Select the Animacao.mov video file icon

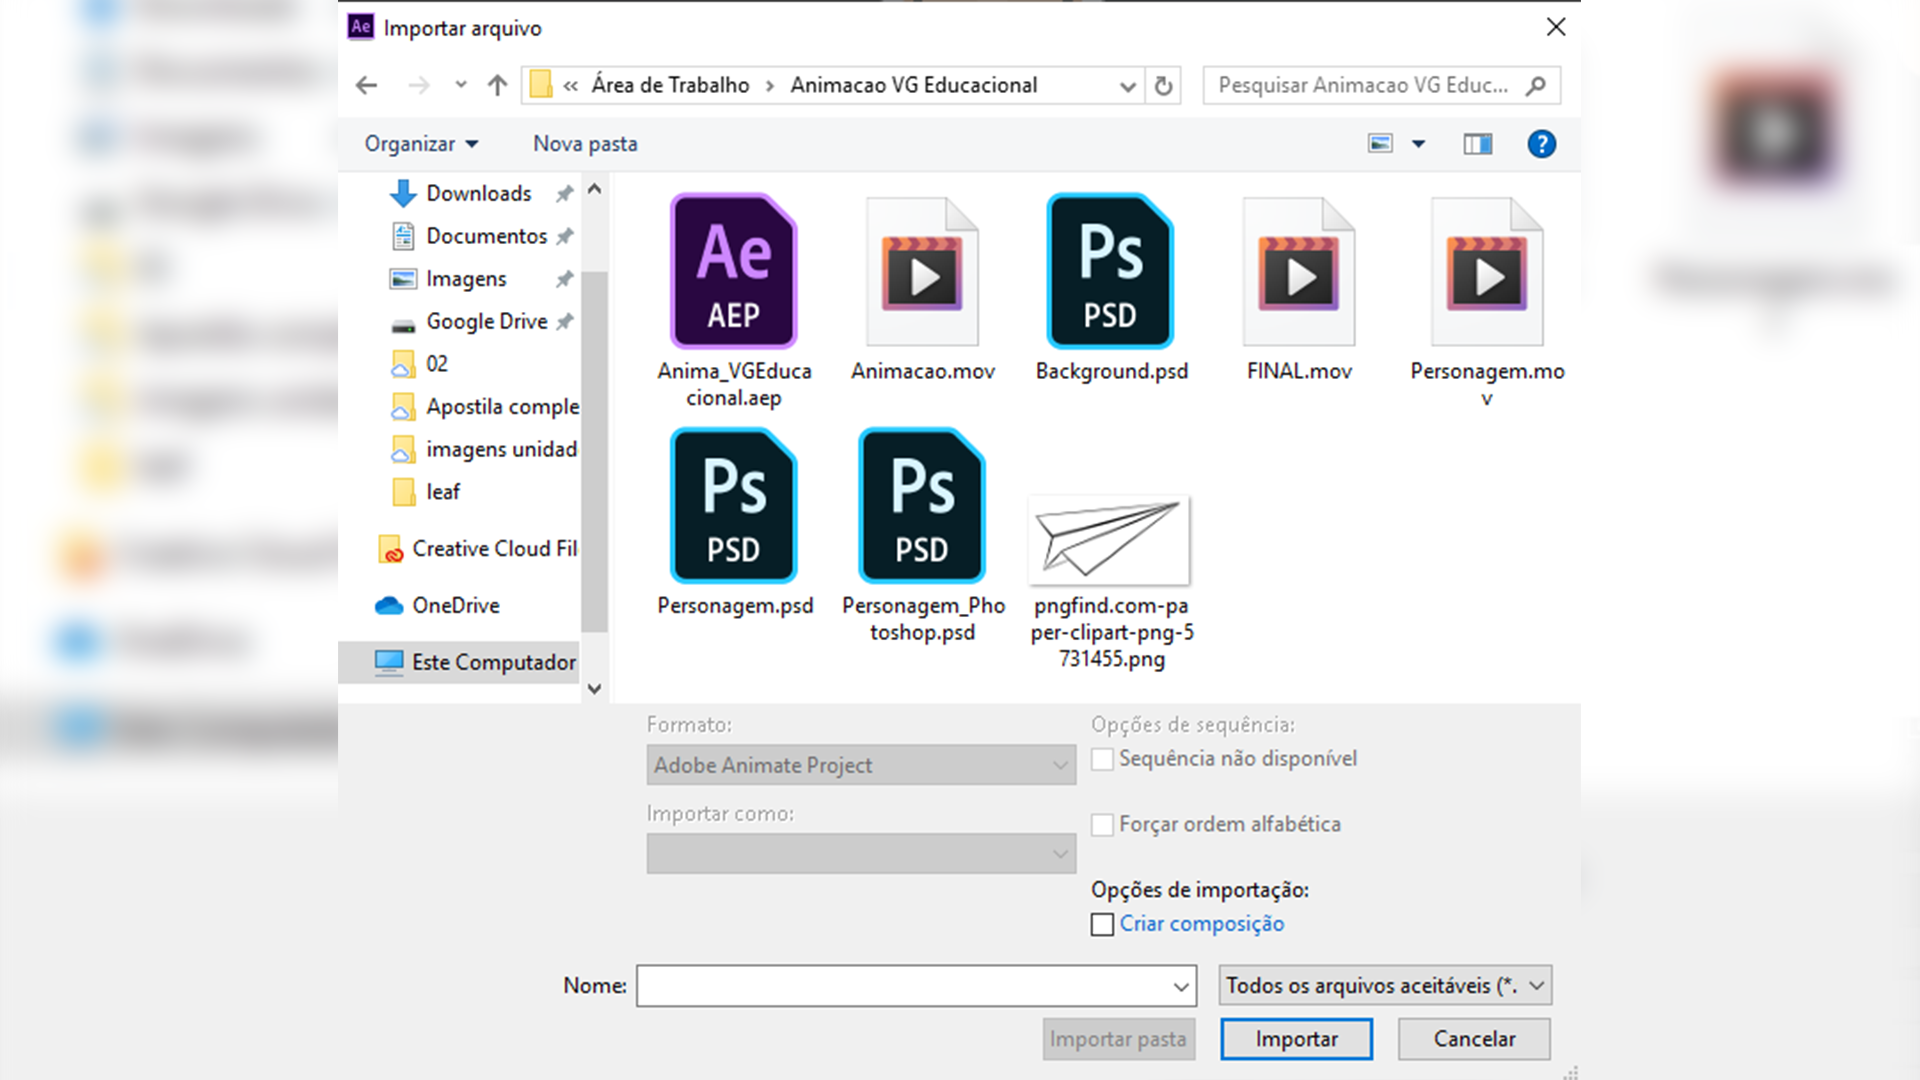[x=922, y=271]
